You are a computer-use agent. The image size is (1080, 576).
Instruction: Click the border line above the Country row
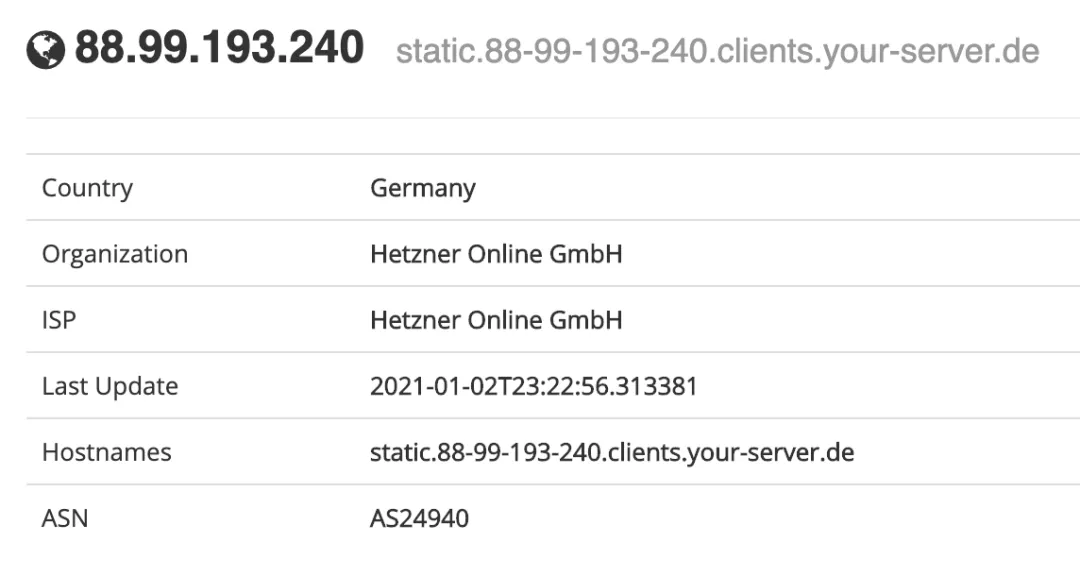(552, 154)
